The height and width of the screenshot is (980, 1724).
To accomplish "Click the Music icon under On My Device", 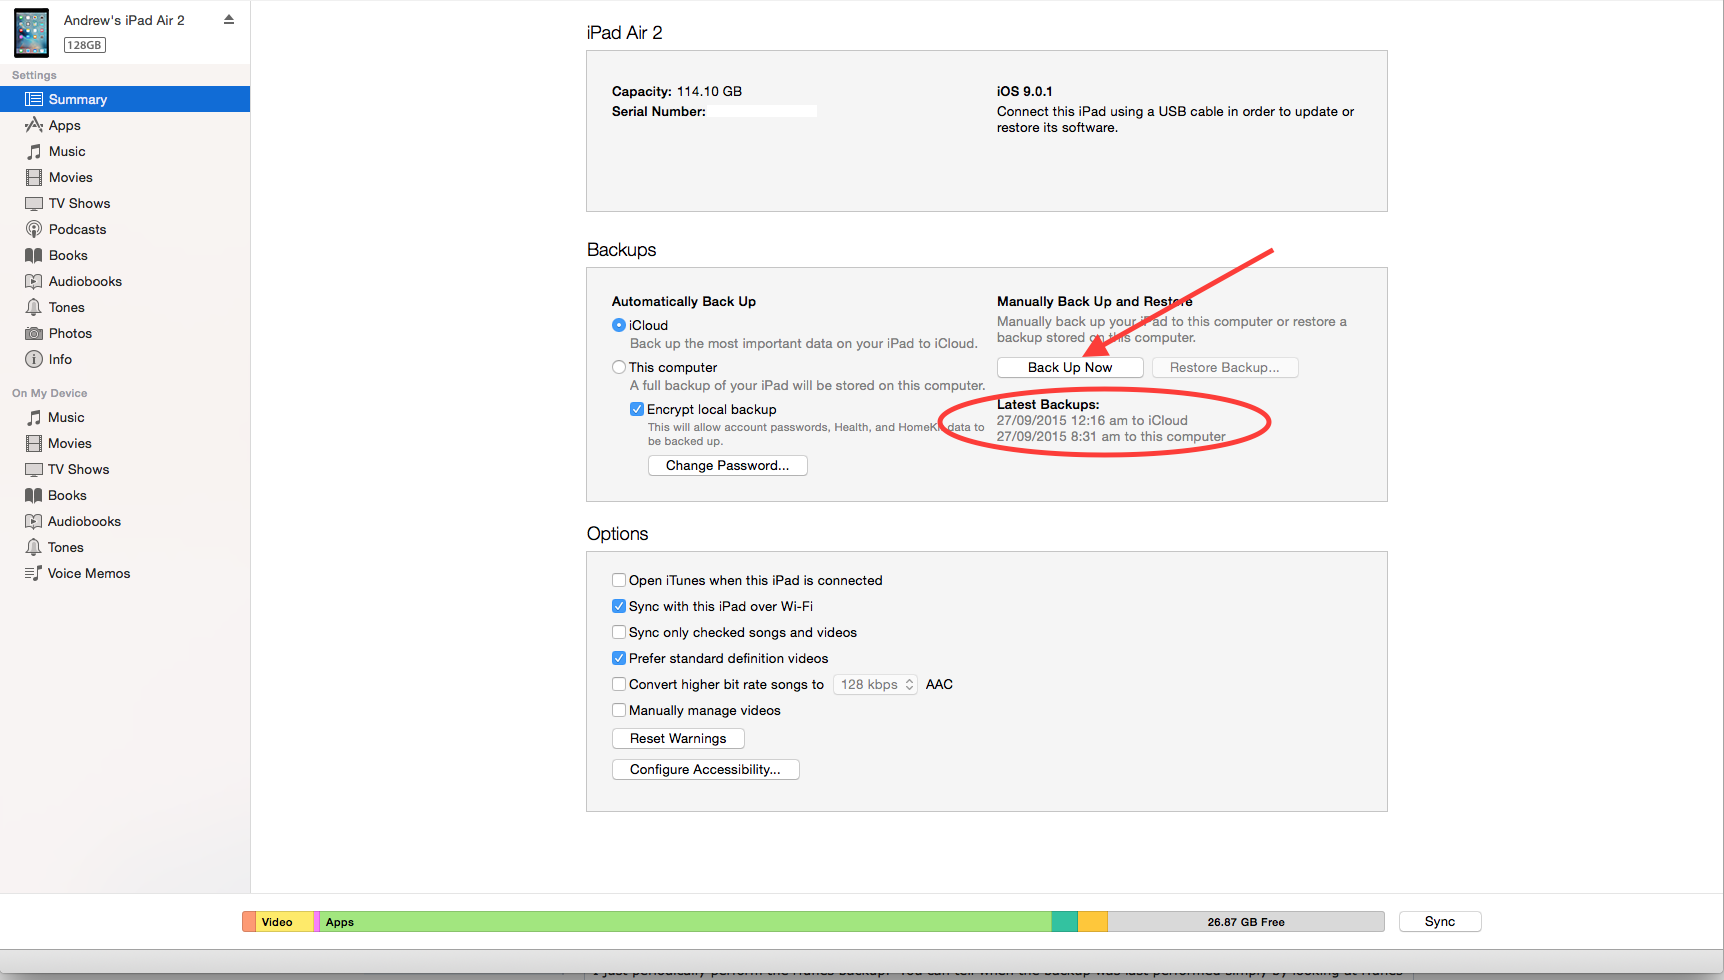I will (34, 417).
